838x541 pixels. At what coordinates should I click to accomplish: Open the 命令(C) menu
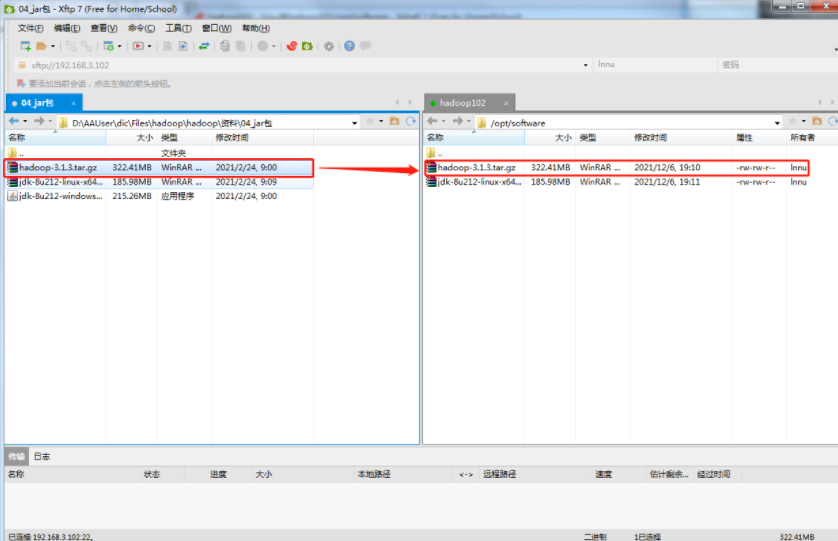pyautogui.click(x=142, y=28)
